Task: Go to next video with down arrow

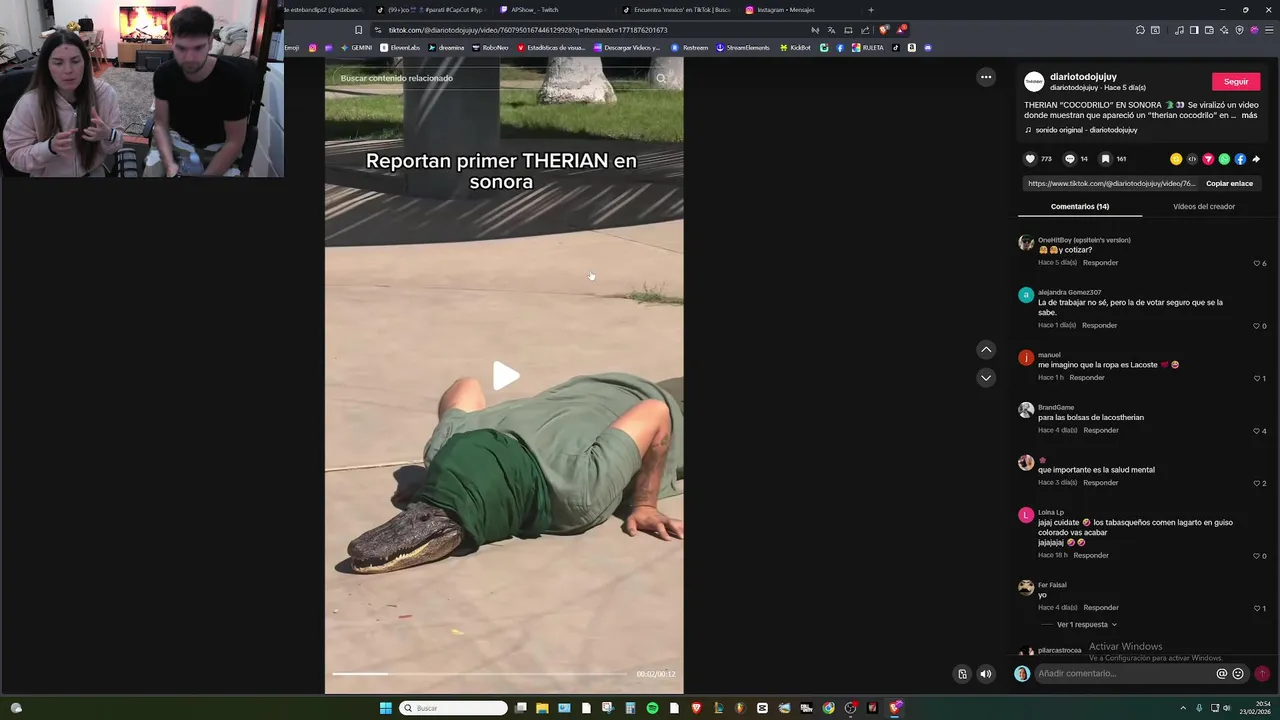Action: point(986,377)
